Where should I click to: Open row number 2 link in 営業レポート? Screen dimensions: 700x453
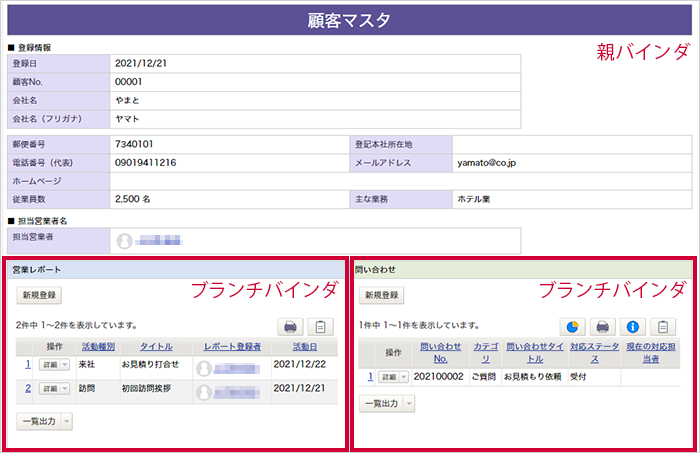(28, 389)
